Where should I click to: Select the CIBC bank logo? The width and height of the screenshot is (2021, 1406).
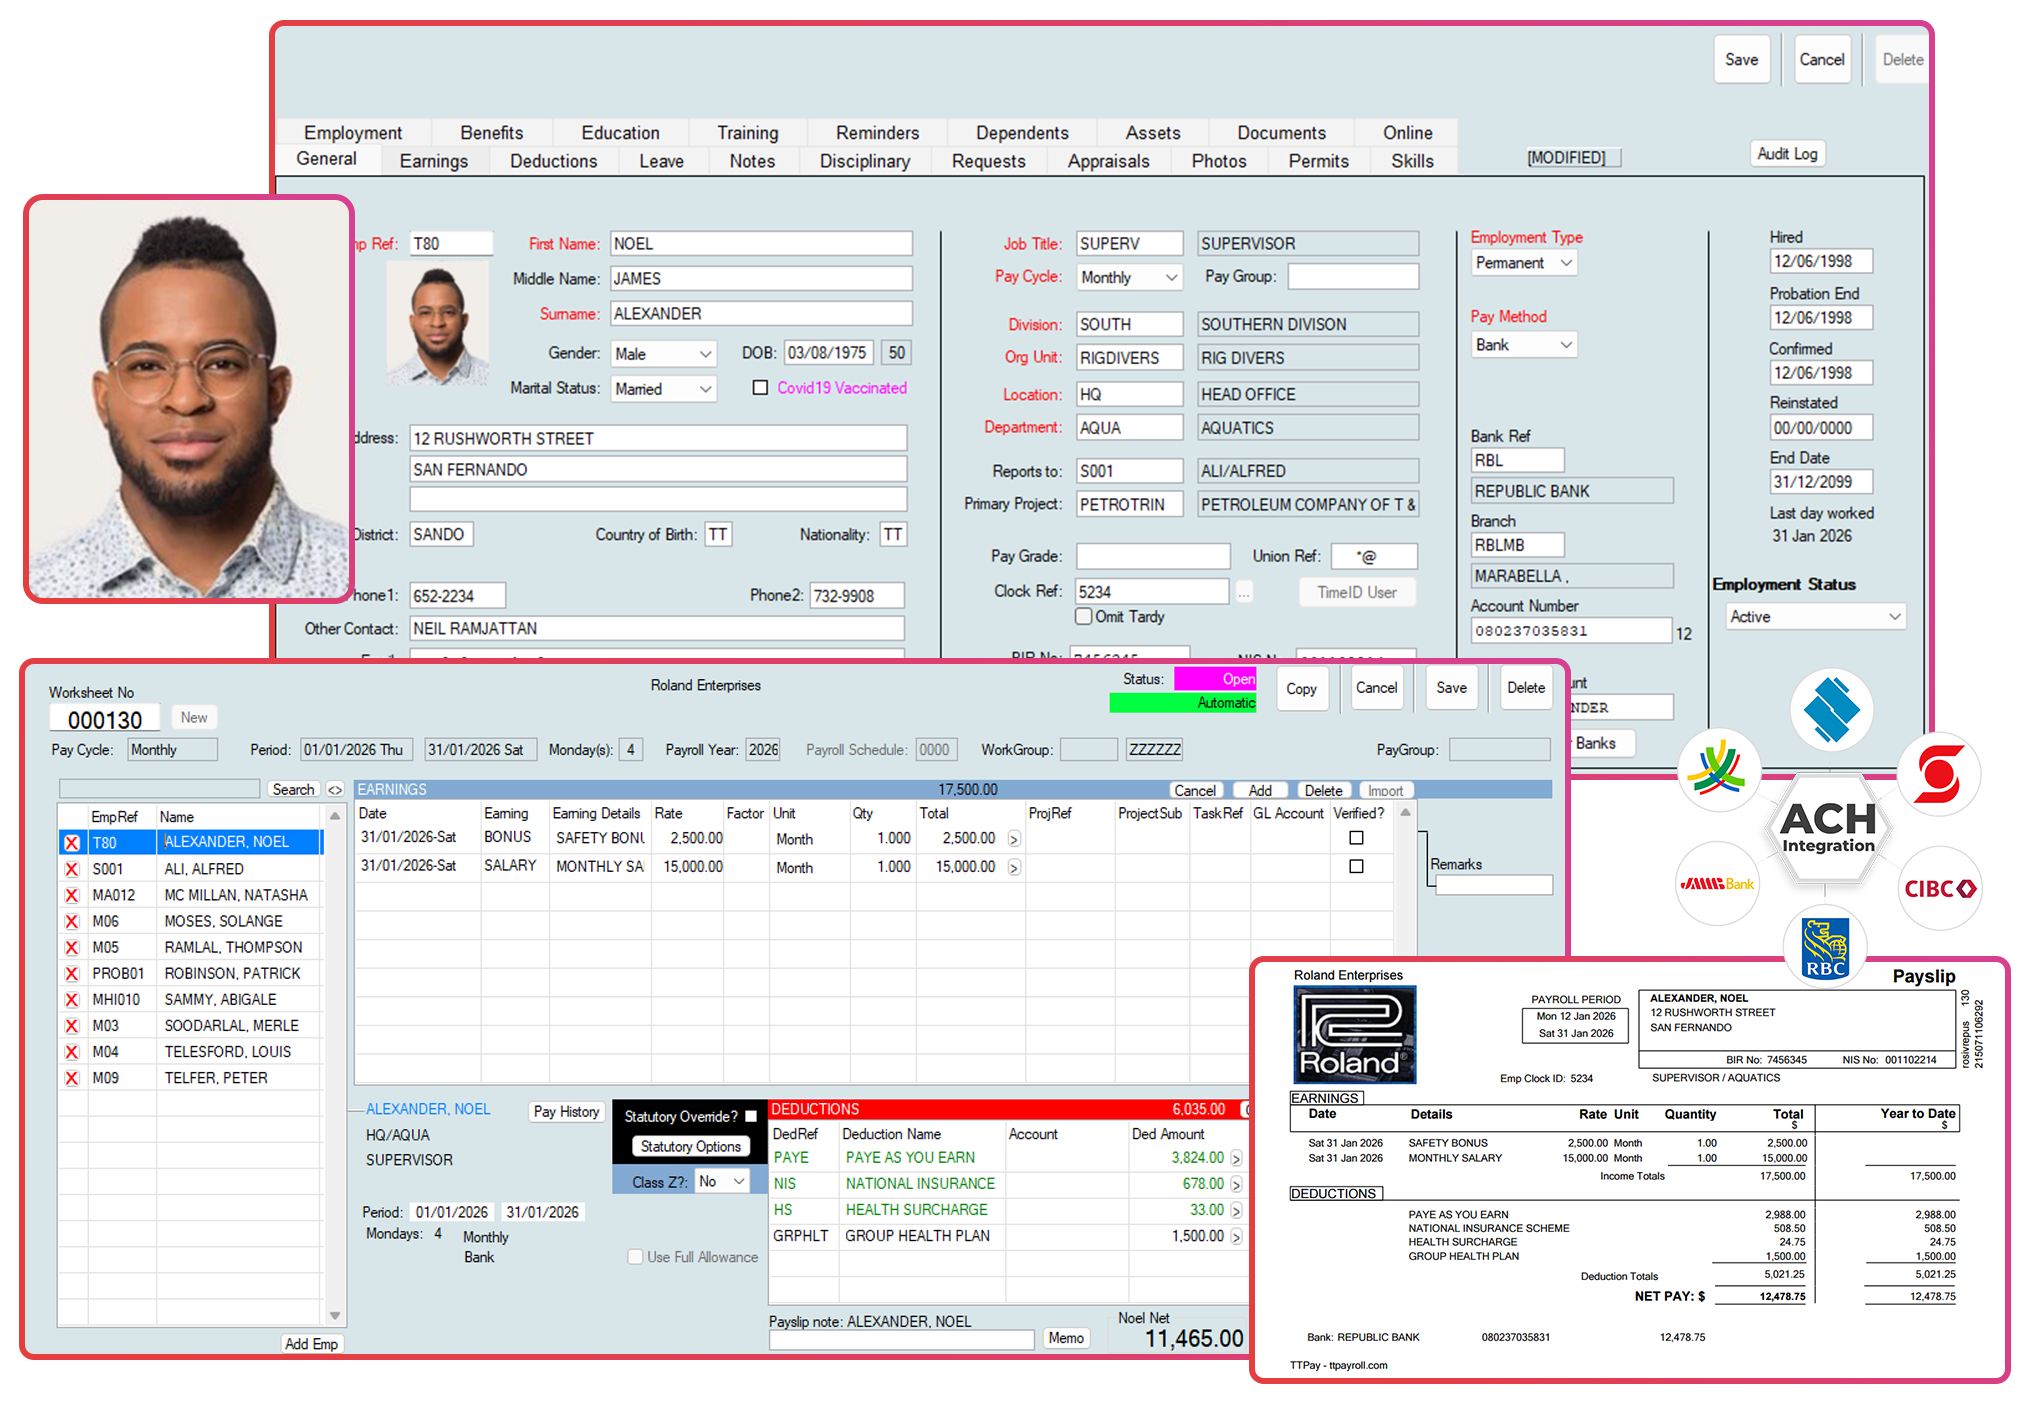1938,886
